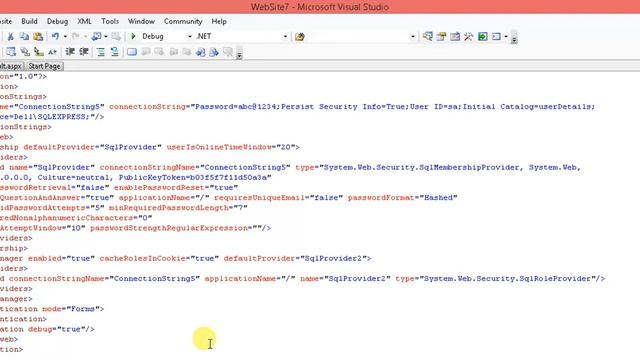
Task: Click the Copy icon in toolbar
Action: click(x=24, y=37)
